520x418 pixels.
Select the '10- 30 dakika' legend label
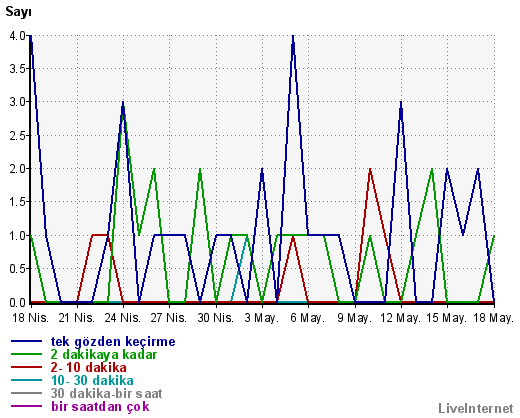tap(92, 380)
